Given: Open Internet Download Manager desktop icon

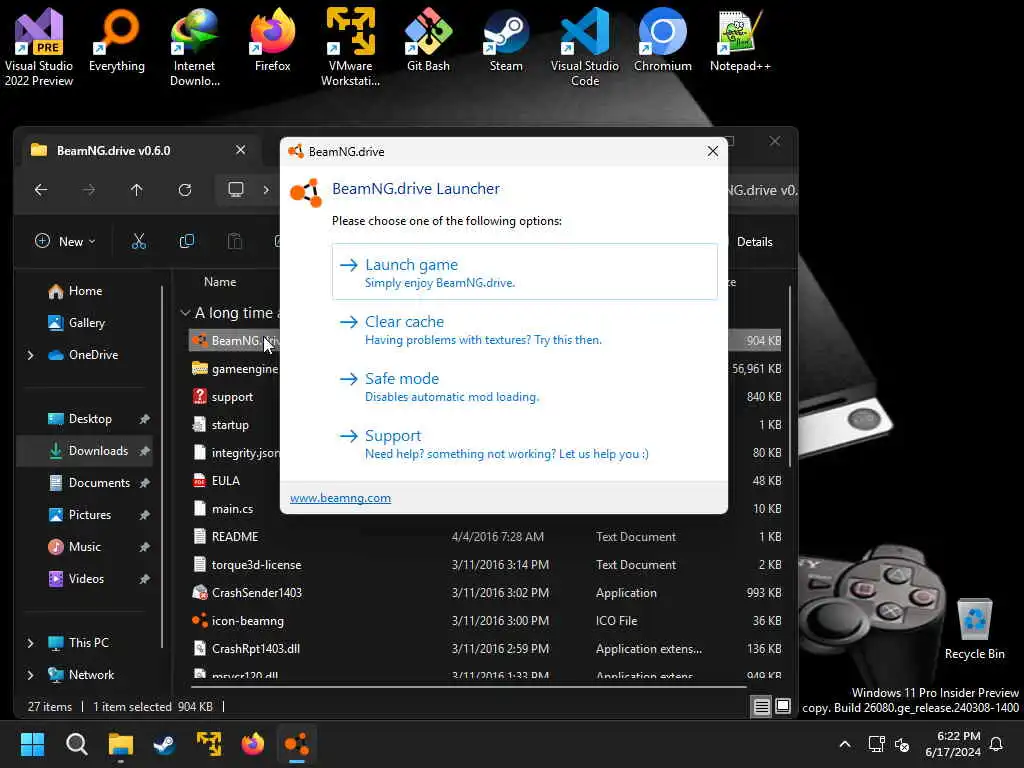Looking at the screenshot, I should (x=195, y=47).
